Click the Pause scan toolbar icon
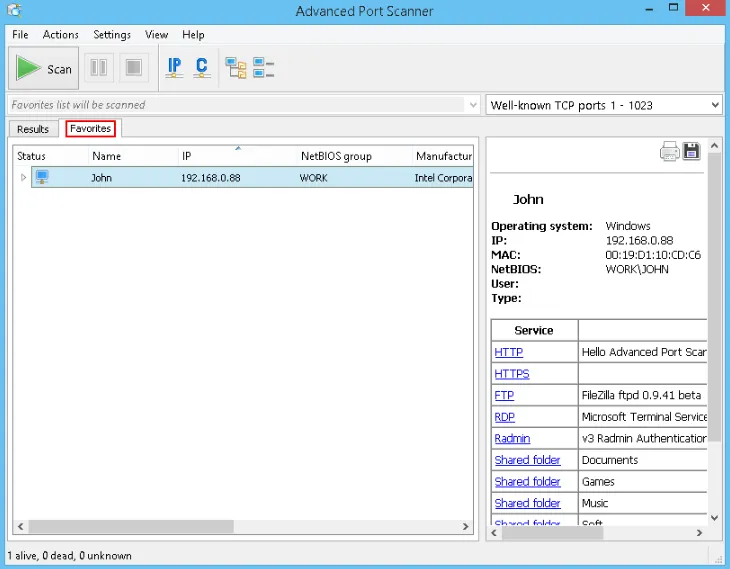Screen dimensions: 730x569 click(98, 68)
